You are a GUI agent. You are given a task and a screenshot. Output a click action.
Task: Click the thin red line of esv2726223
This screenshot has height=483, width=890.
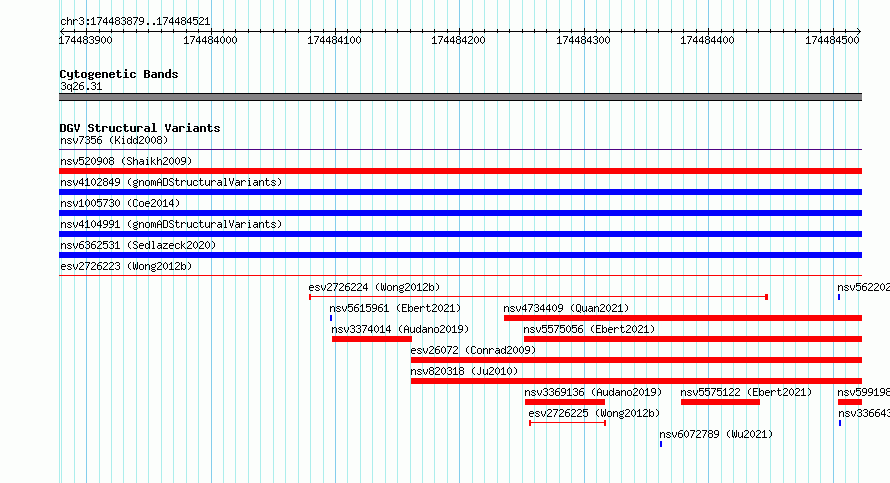(460, 276)
